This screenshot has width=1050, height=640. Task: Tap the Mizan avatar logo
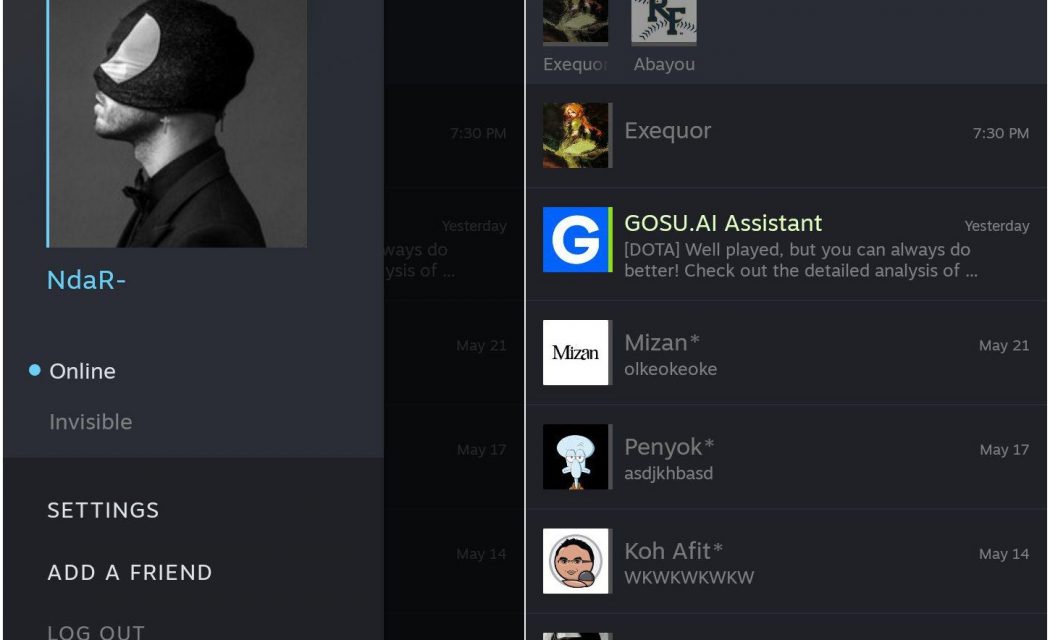click(575, 352)
